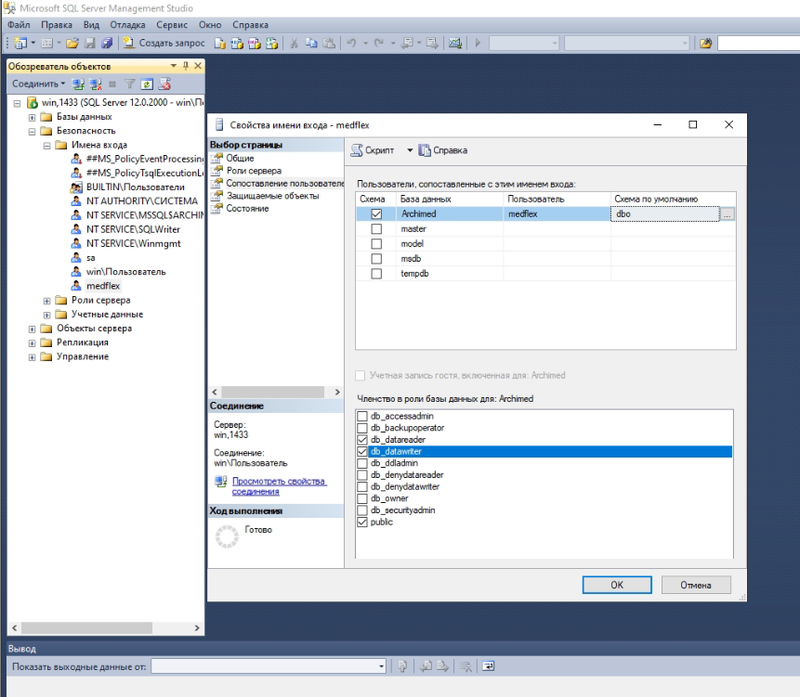The image size is (800, 697).
Task: Click the Clear All icon in Вывод panel
Action: 465,666
